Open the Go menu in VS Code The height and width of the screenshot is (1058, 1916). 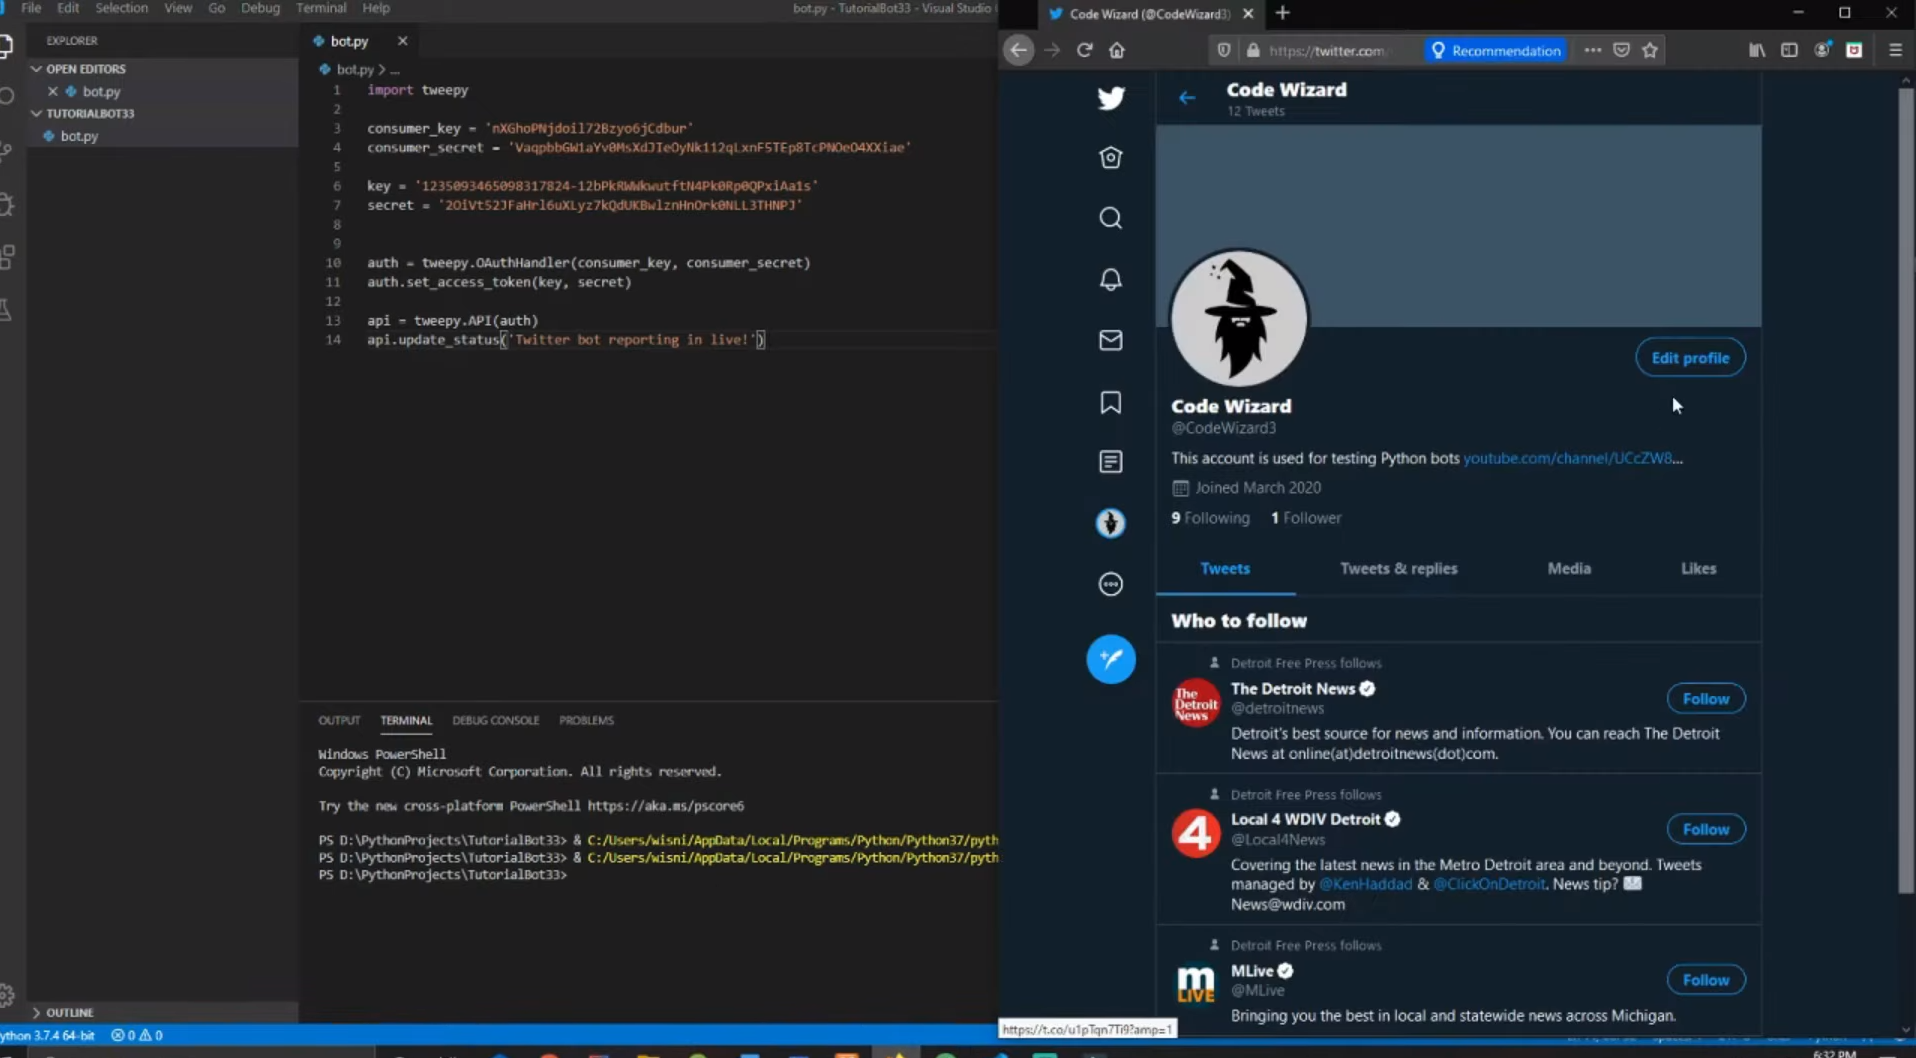pos(216,8)
